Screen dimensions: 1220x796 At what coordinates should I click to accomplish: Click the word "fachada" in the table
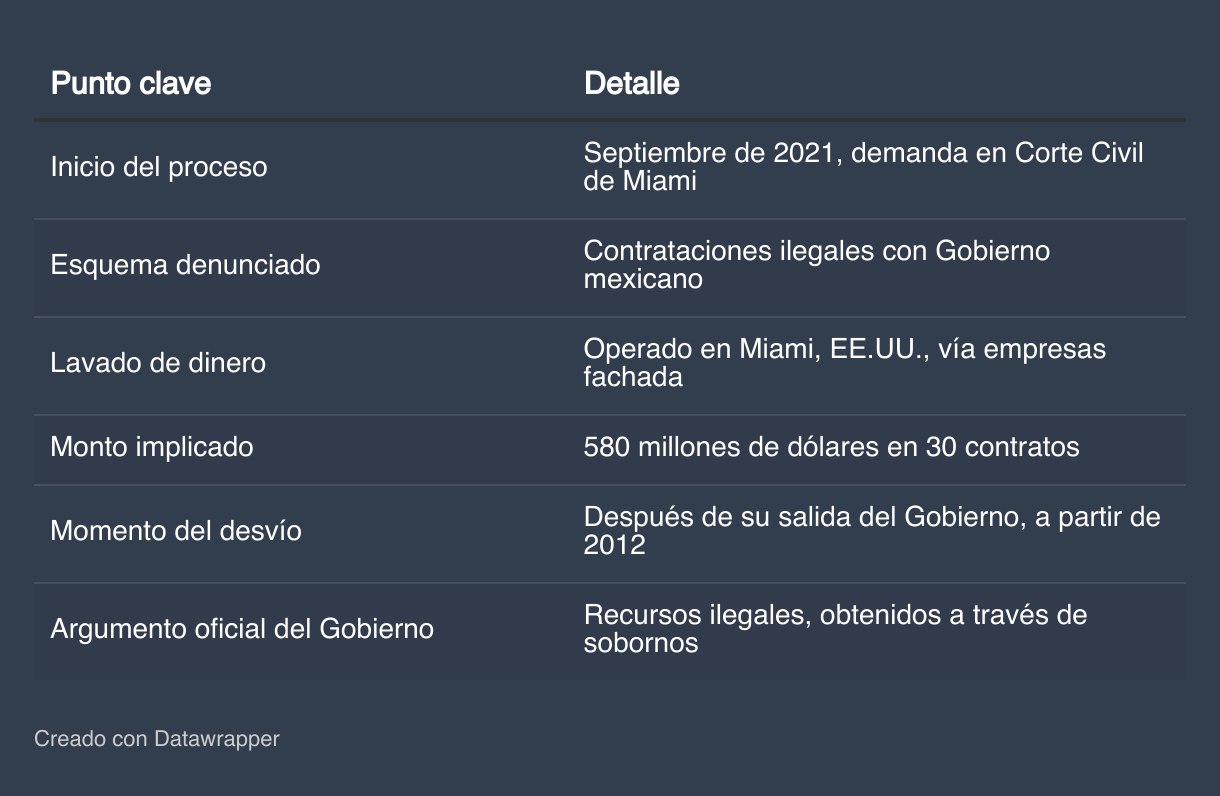pyautogui.click(x=633, y=377)
